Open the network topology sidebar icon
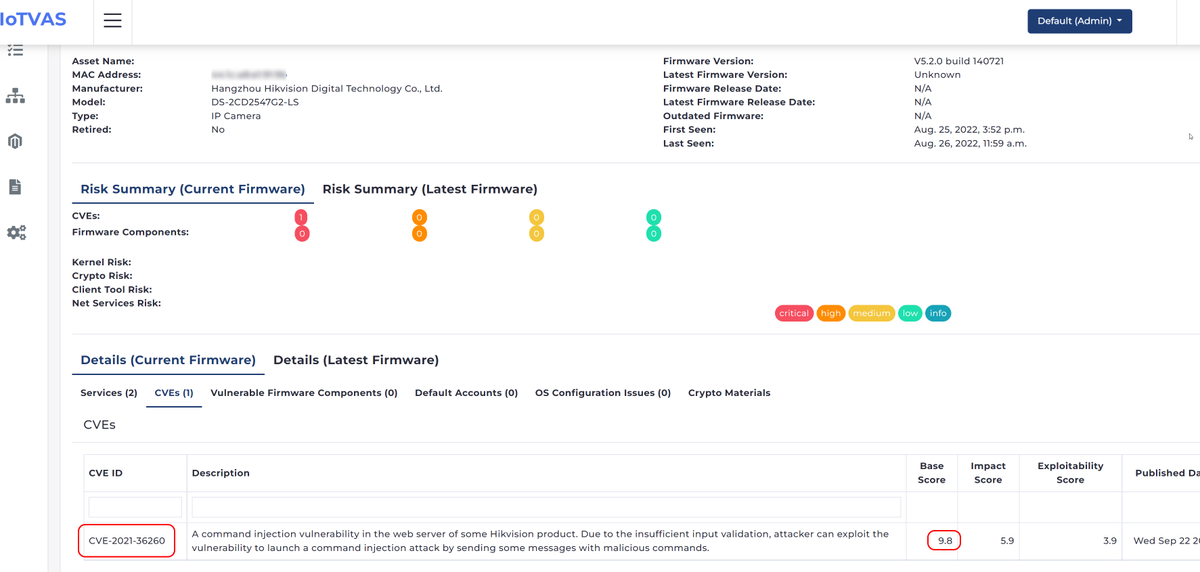Screen dimensions: 1200x572 click(15, 96)
